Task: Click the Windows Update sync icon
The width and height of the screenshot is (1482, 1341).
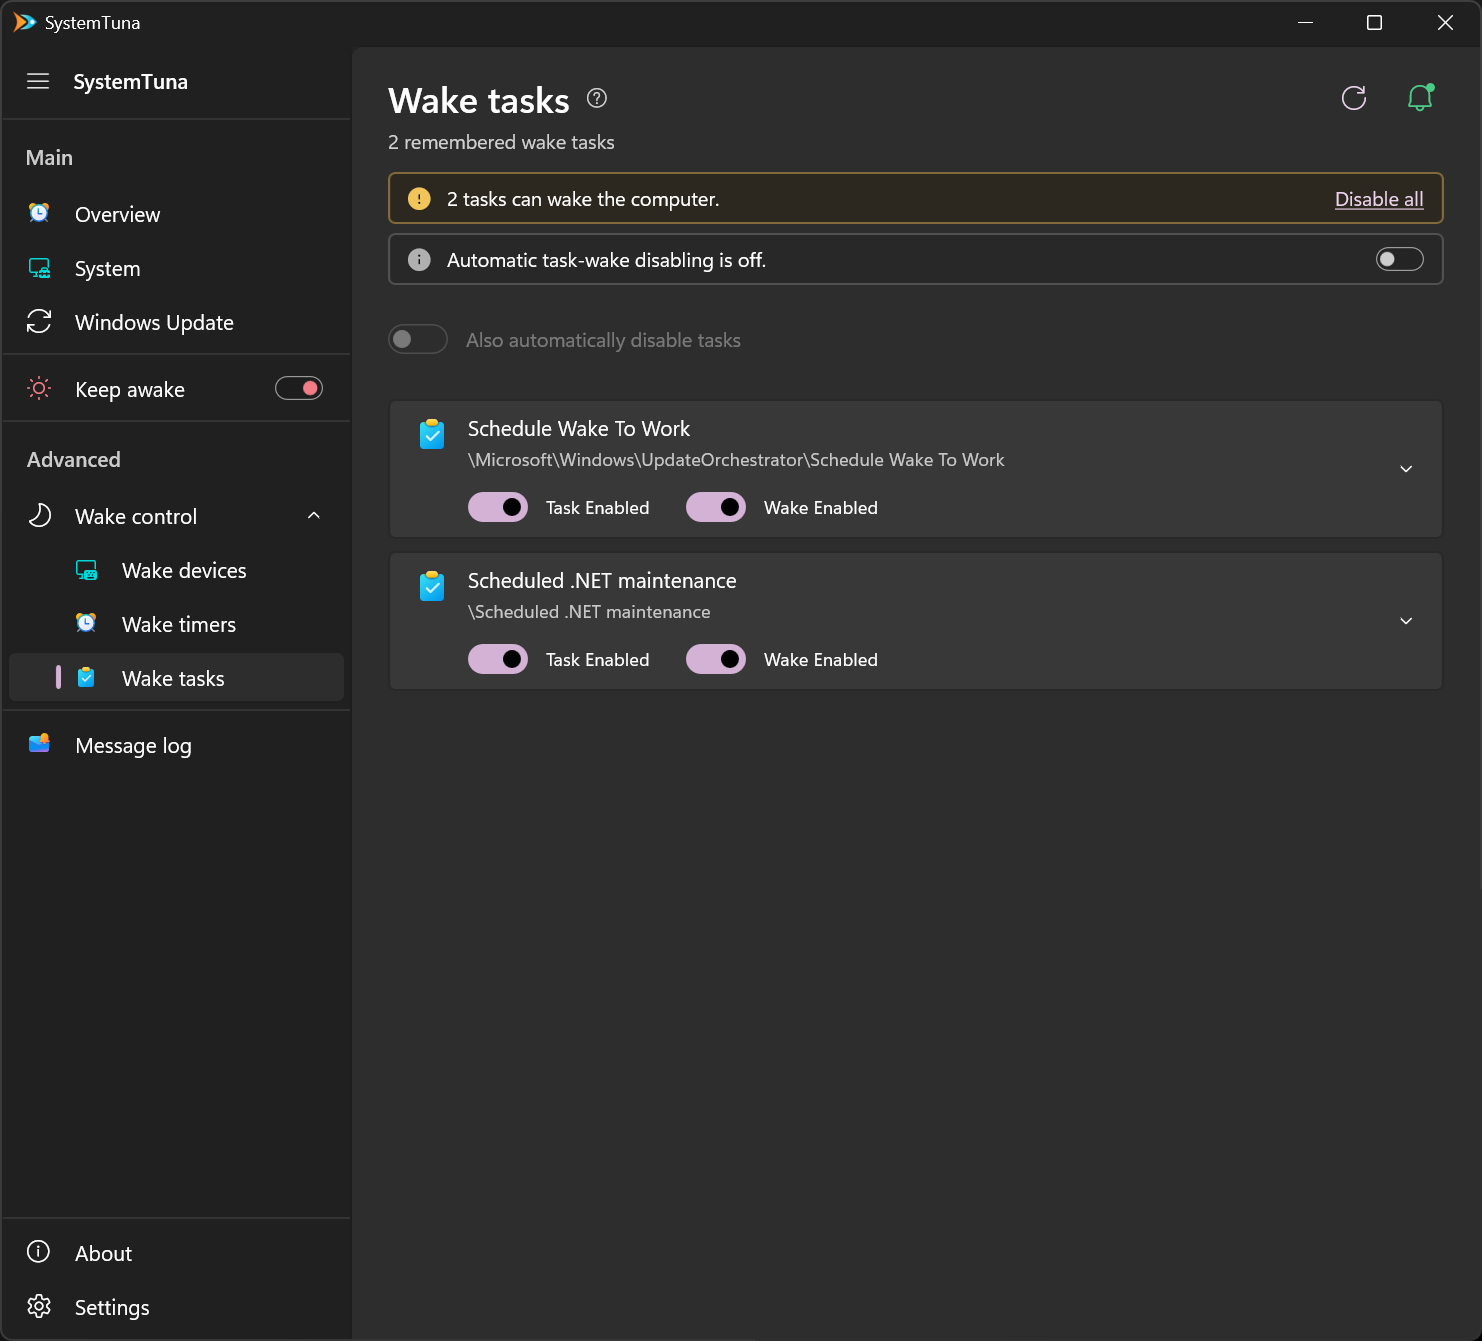Action: coord(39,321)
